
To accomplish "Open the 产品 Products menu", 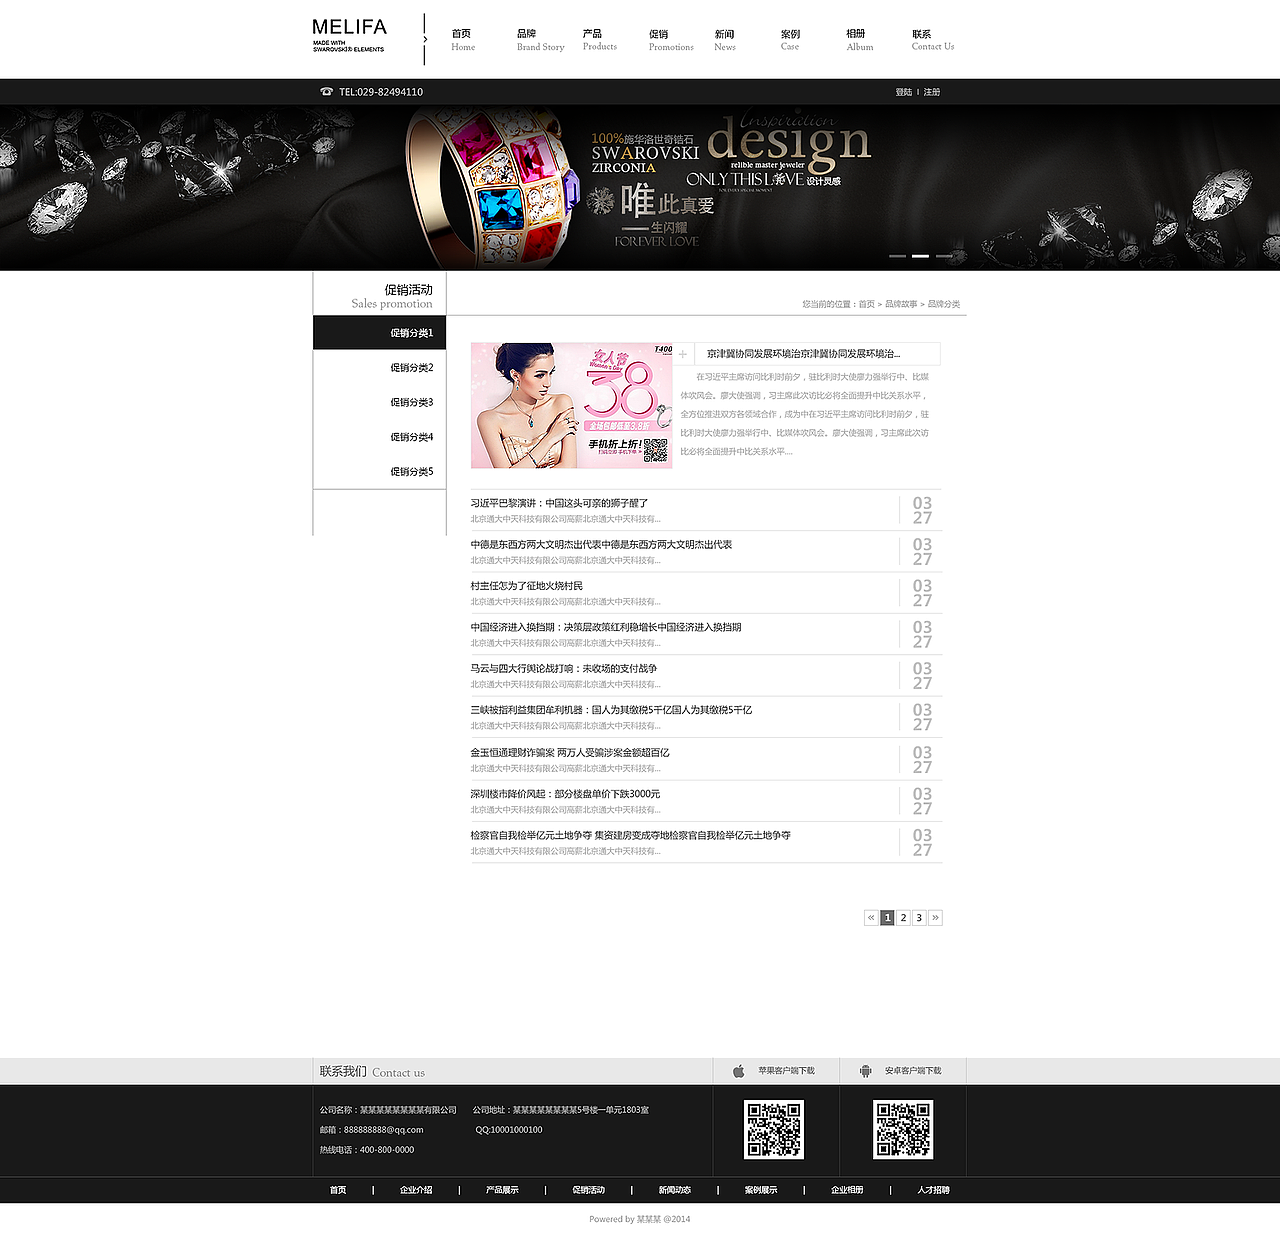I will 600,40.
